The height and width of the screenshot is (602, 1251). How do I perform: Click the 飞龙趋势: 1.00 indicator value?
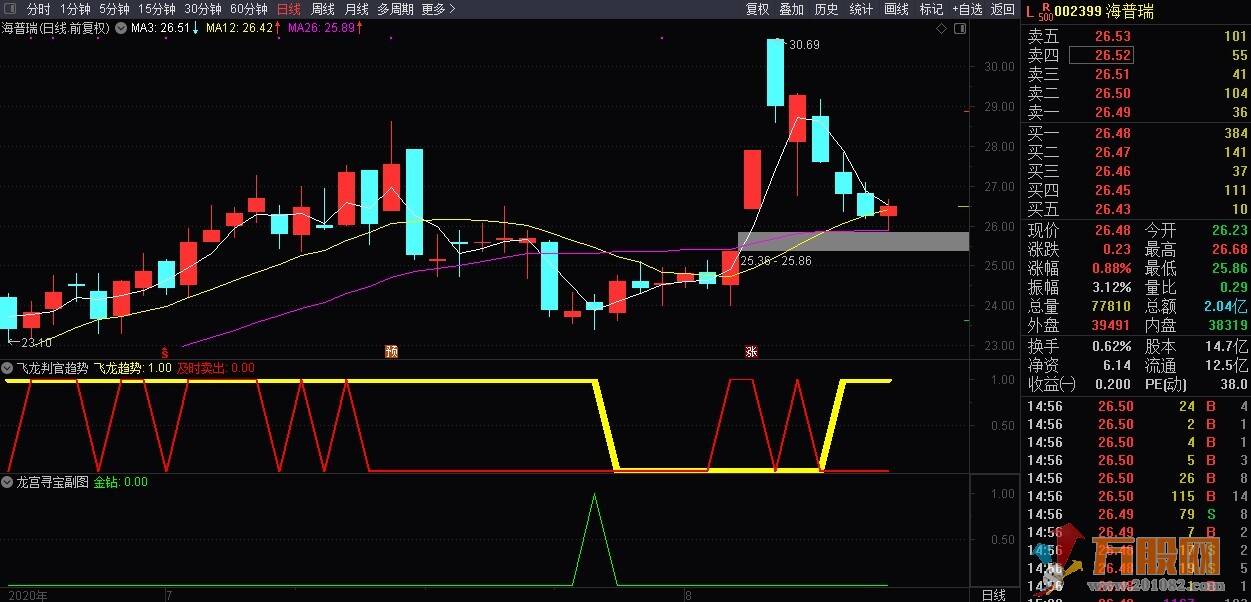point(135,368)
